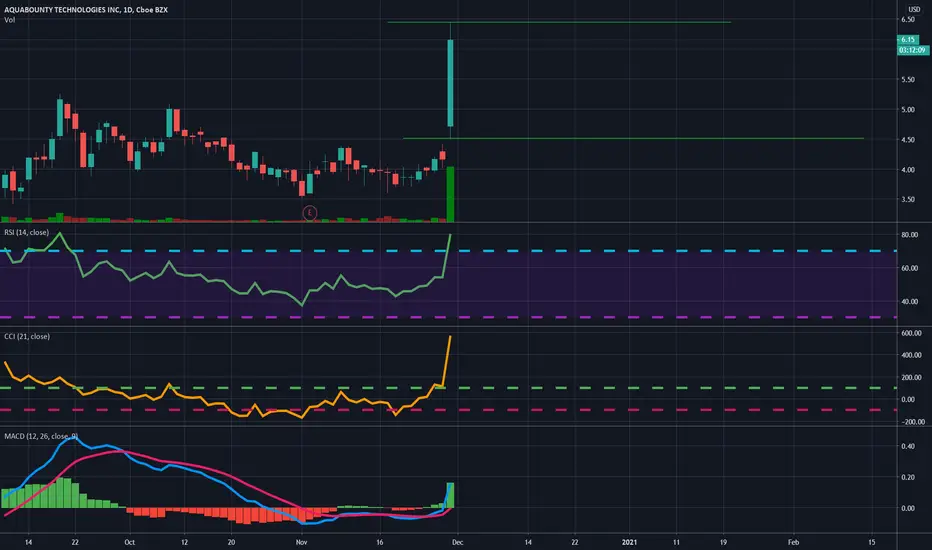Click the 4.00 price axis label

click(908, 170)
